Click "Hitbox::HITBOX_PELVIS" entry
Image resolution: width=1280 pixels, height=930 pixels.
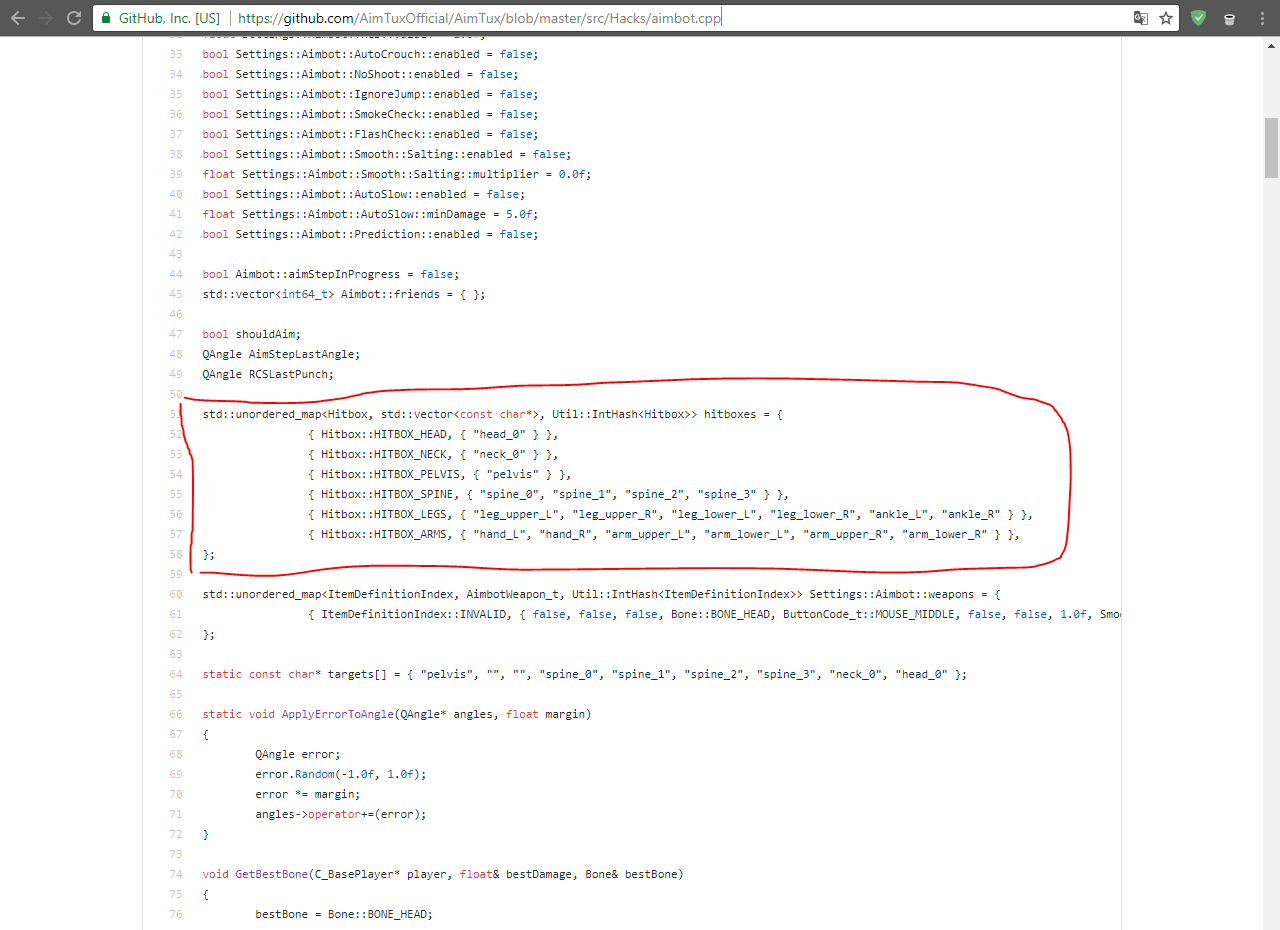(390, 474)
